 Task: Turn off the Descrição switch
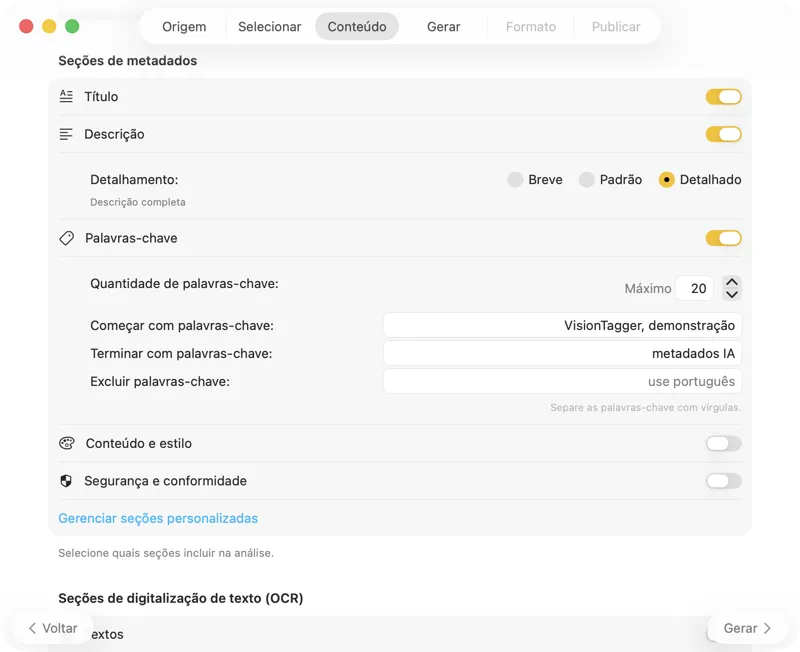[x=723, y=134]
